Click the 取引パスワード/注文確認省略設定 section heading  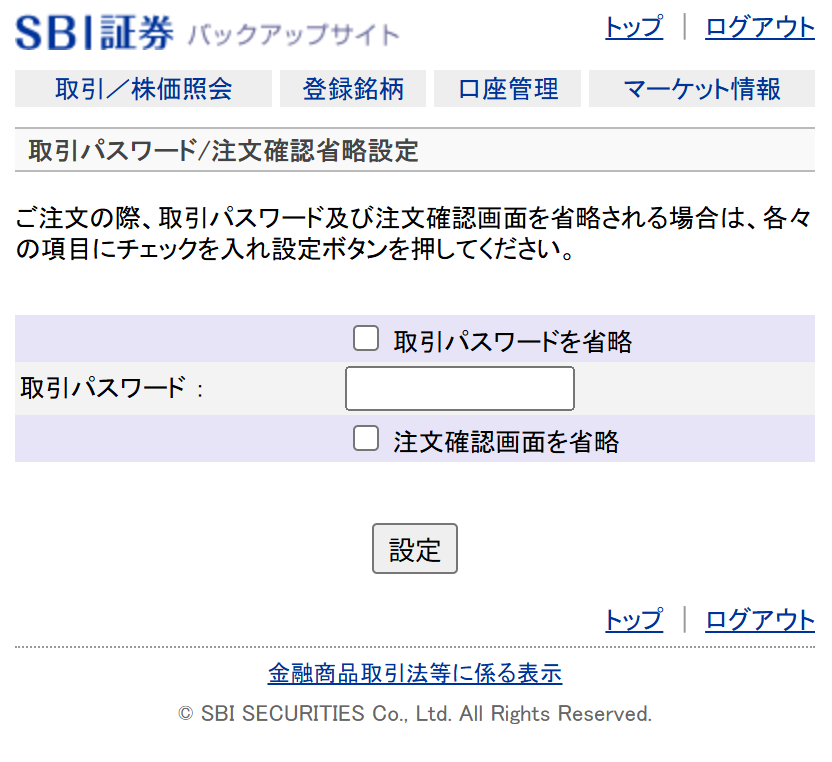point(223,151)
